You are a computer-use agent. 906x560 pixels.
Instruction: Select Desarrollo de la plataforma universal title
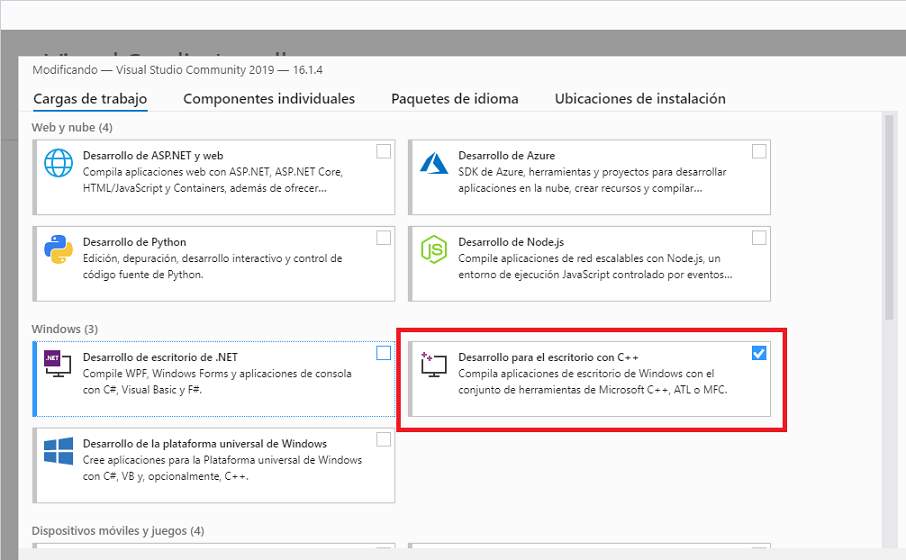[x=205, y=444]
